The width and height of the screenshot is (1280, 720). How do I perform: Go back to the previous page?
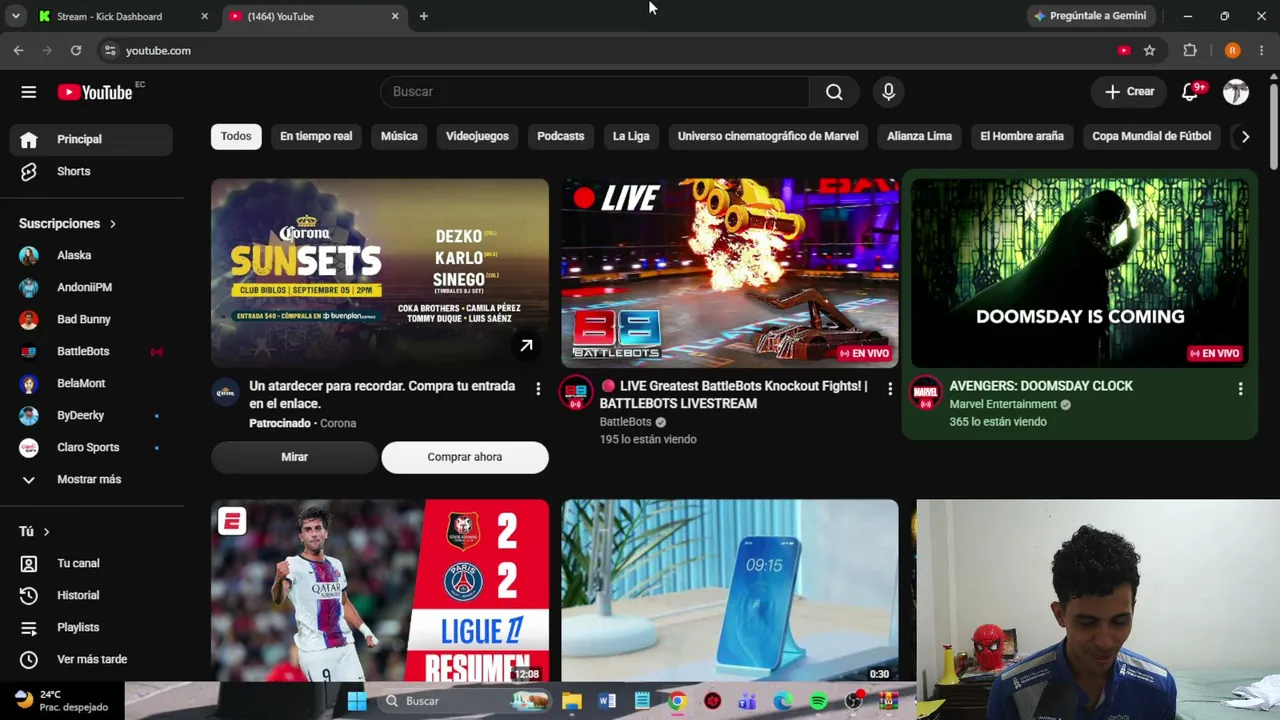point(19,50)
